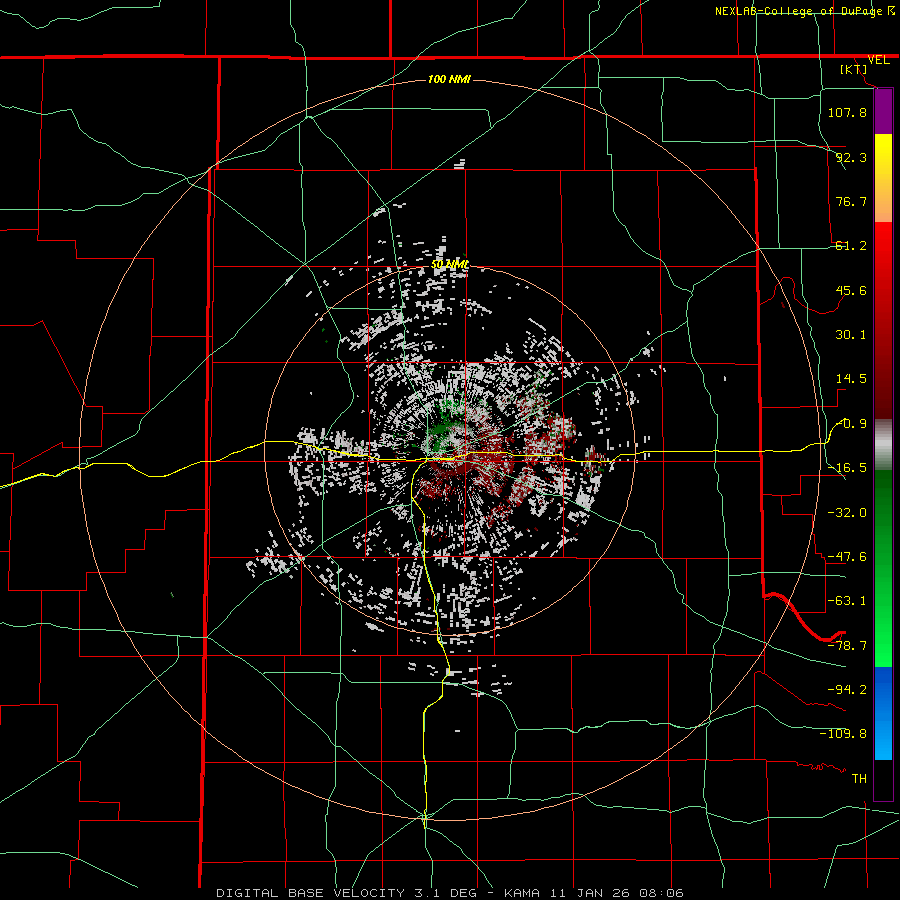Click the 14.5 legend value
The height and width of the screenshot is (900, 900).
851,379
